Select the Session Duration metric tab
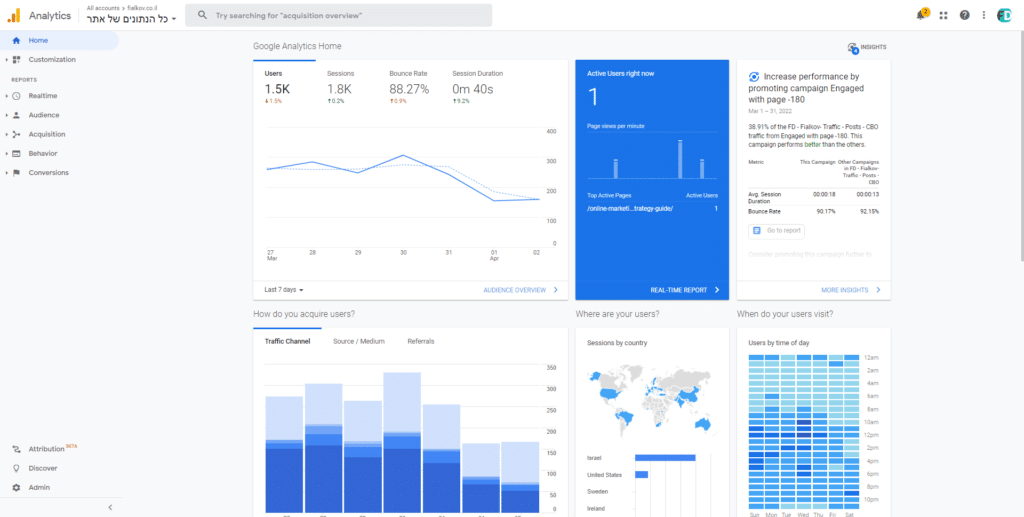Viewport: 1024px width, 517px height. [x=478, y=87]
